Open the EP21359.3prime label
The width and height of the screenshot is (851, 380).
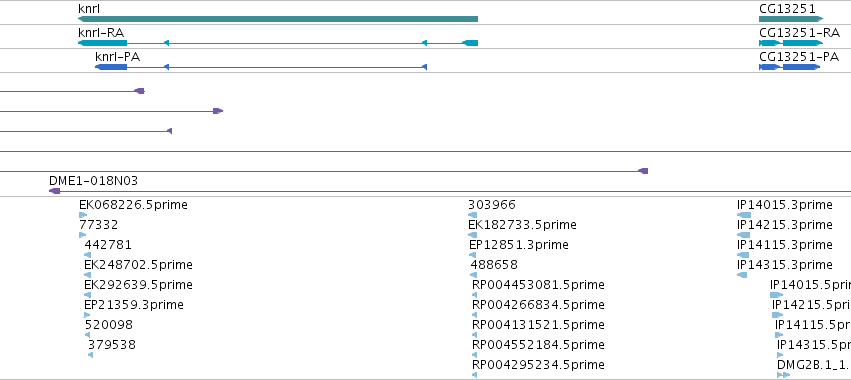click(x=134, y=305)
